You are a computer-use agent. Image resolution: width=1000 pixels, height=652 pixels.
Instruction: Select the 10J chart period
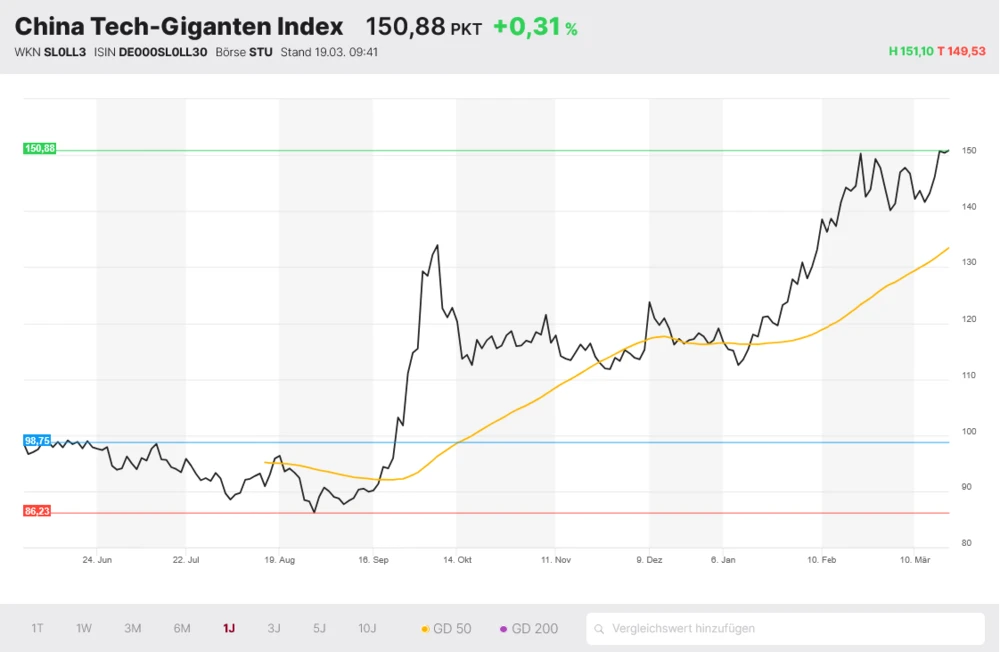pos(367,628)
